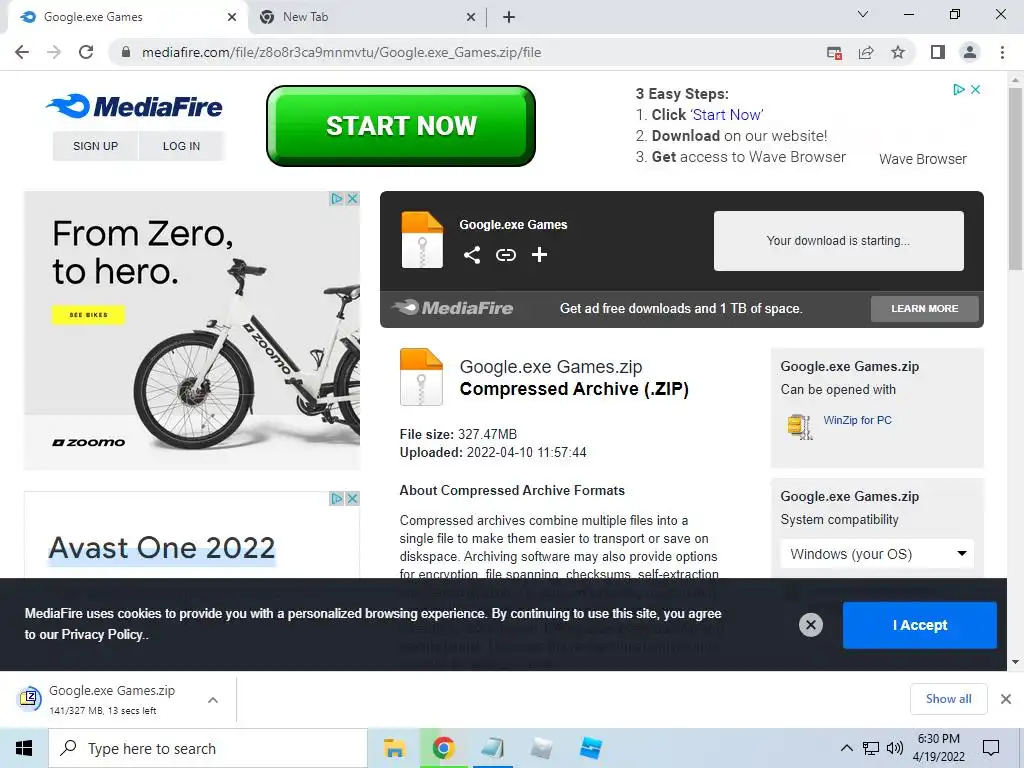The width and height of the screenshot is (1024, 768).
Task: Close the Wave Browser ad
Action: pos(976,89)
